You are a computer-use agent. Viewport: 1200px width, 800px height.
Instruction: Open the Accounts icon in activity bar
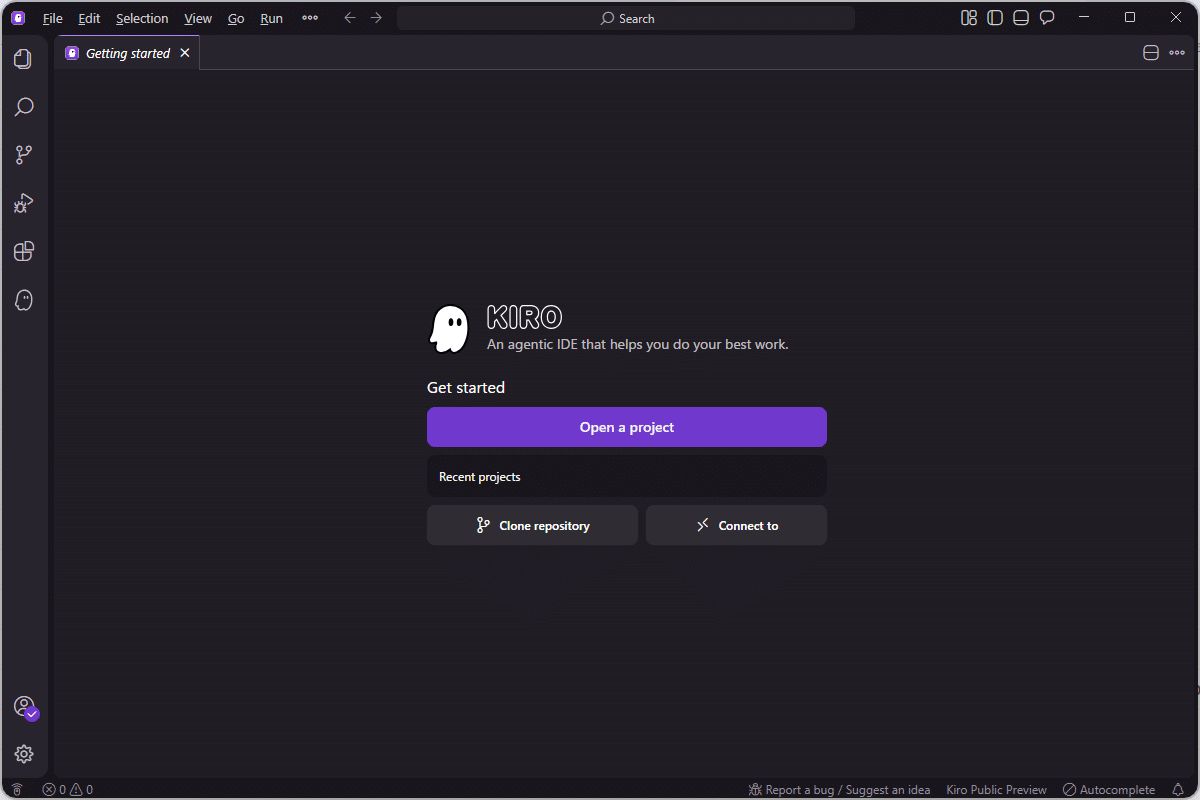click(x=24, y=708)
